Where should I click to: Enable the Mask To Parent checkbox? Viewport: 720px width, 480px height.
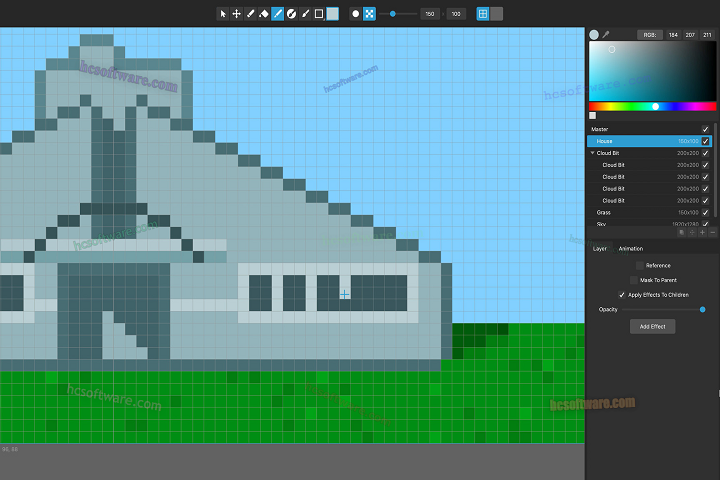pyautogui.click(x=634, y=280)
